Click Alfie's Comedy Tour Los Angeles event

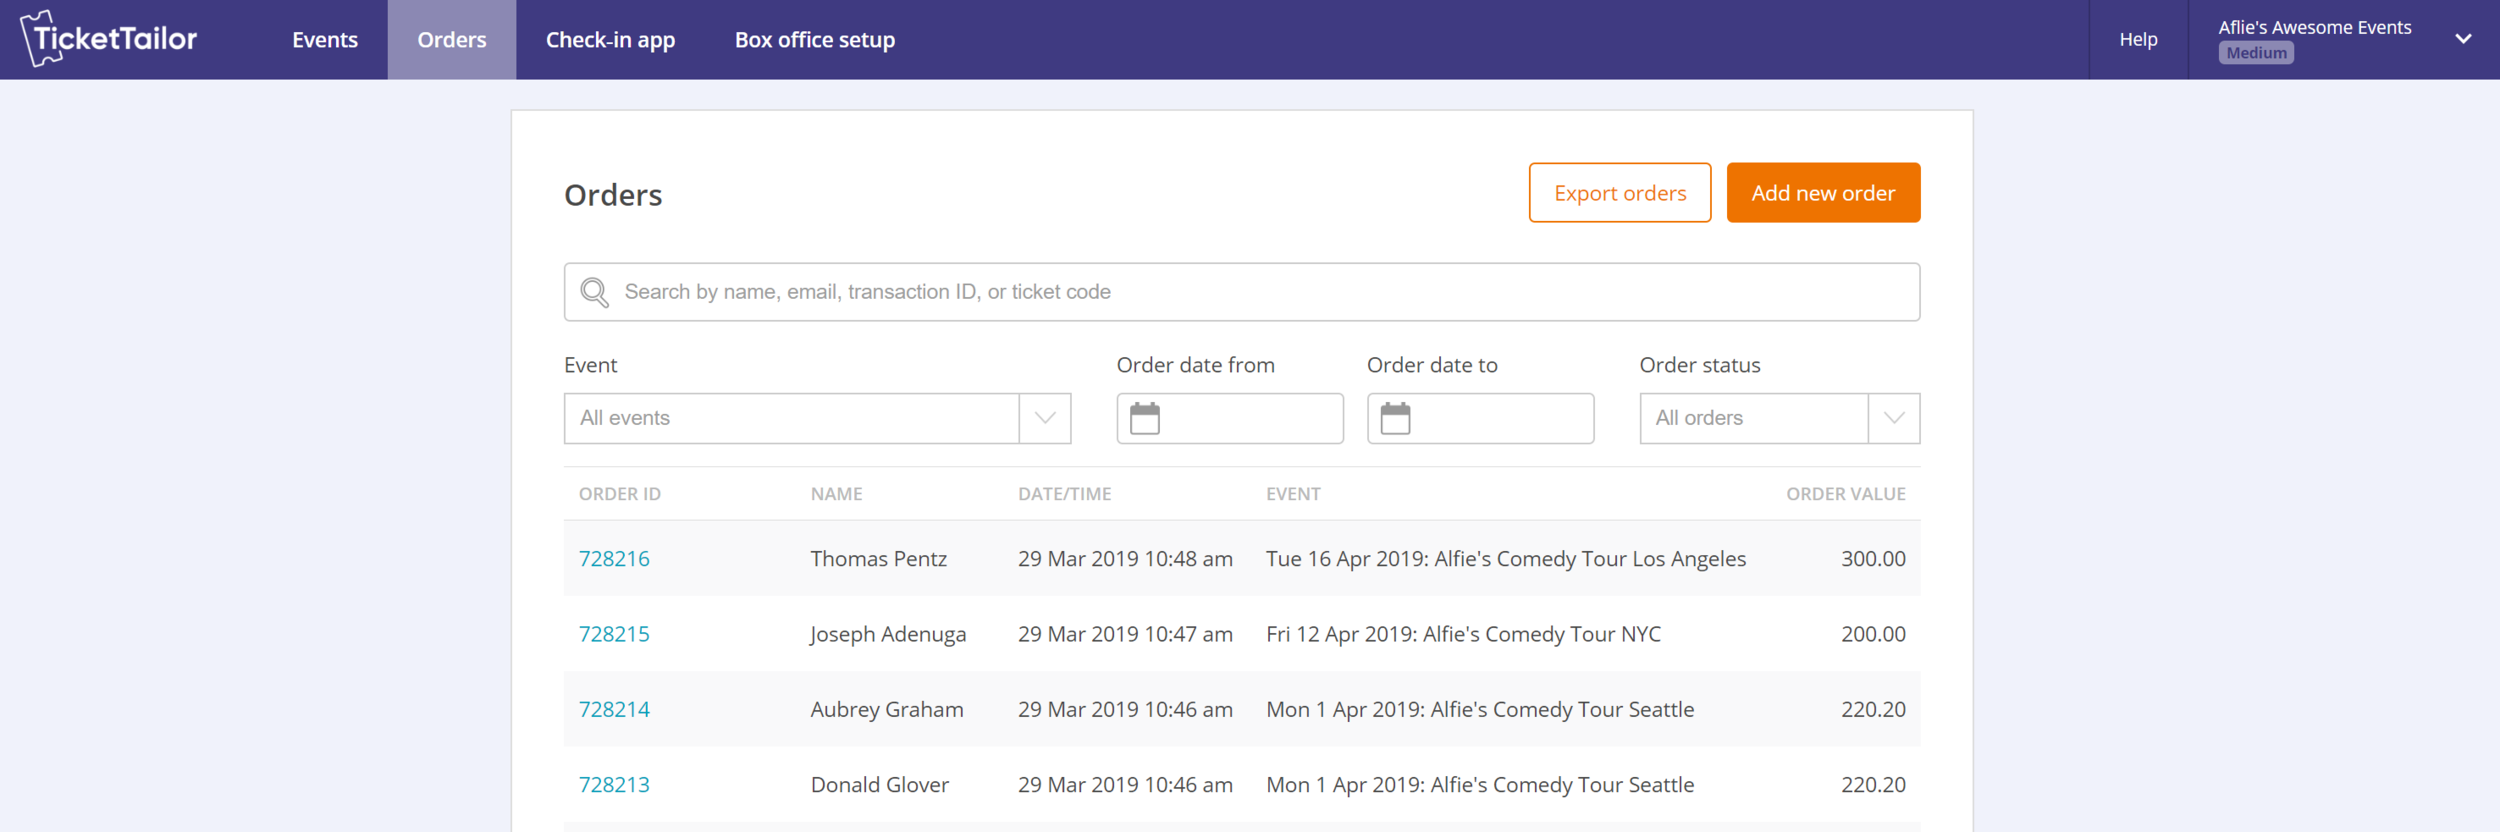[1506, 559]
